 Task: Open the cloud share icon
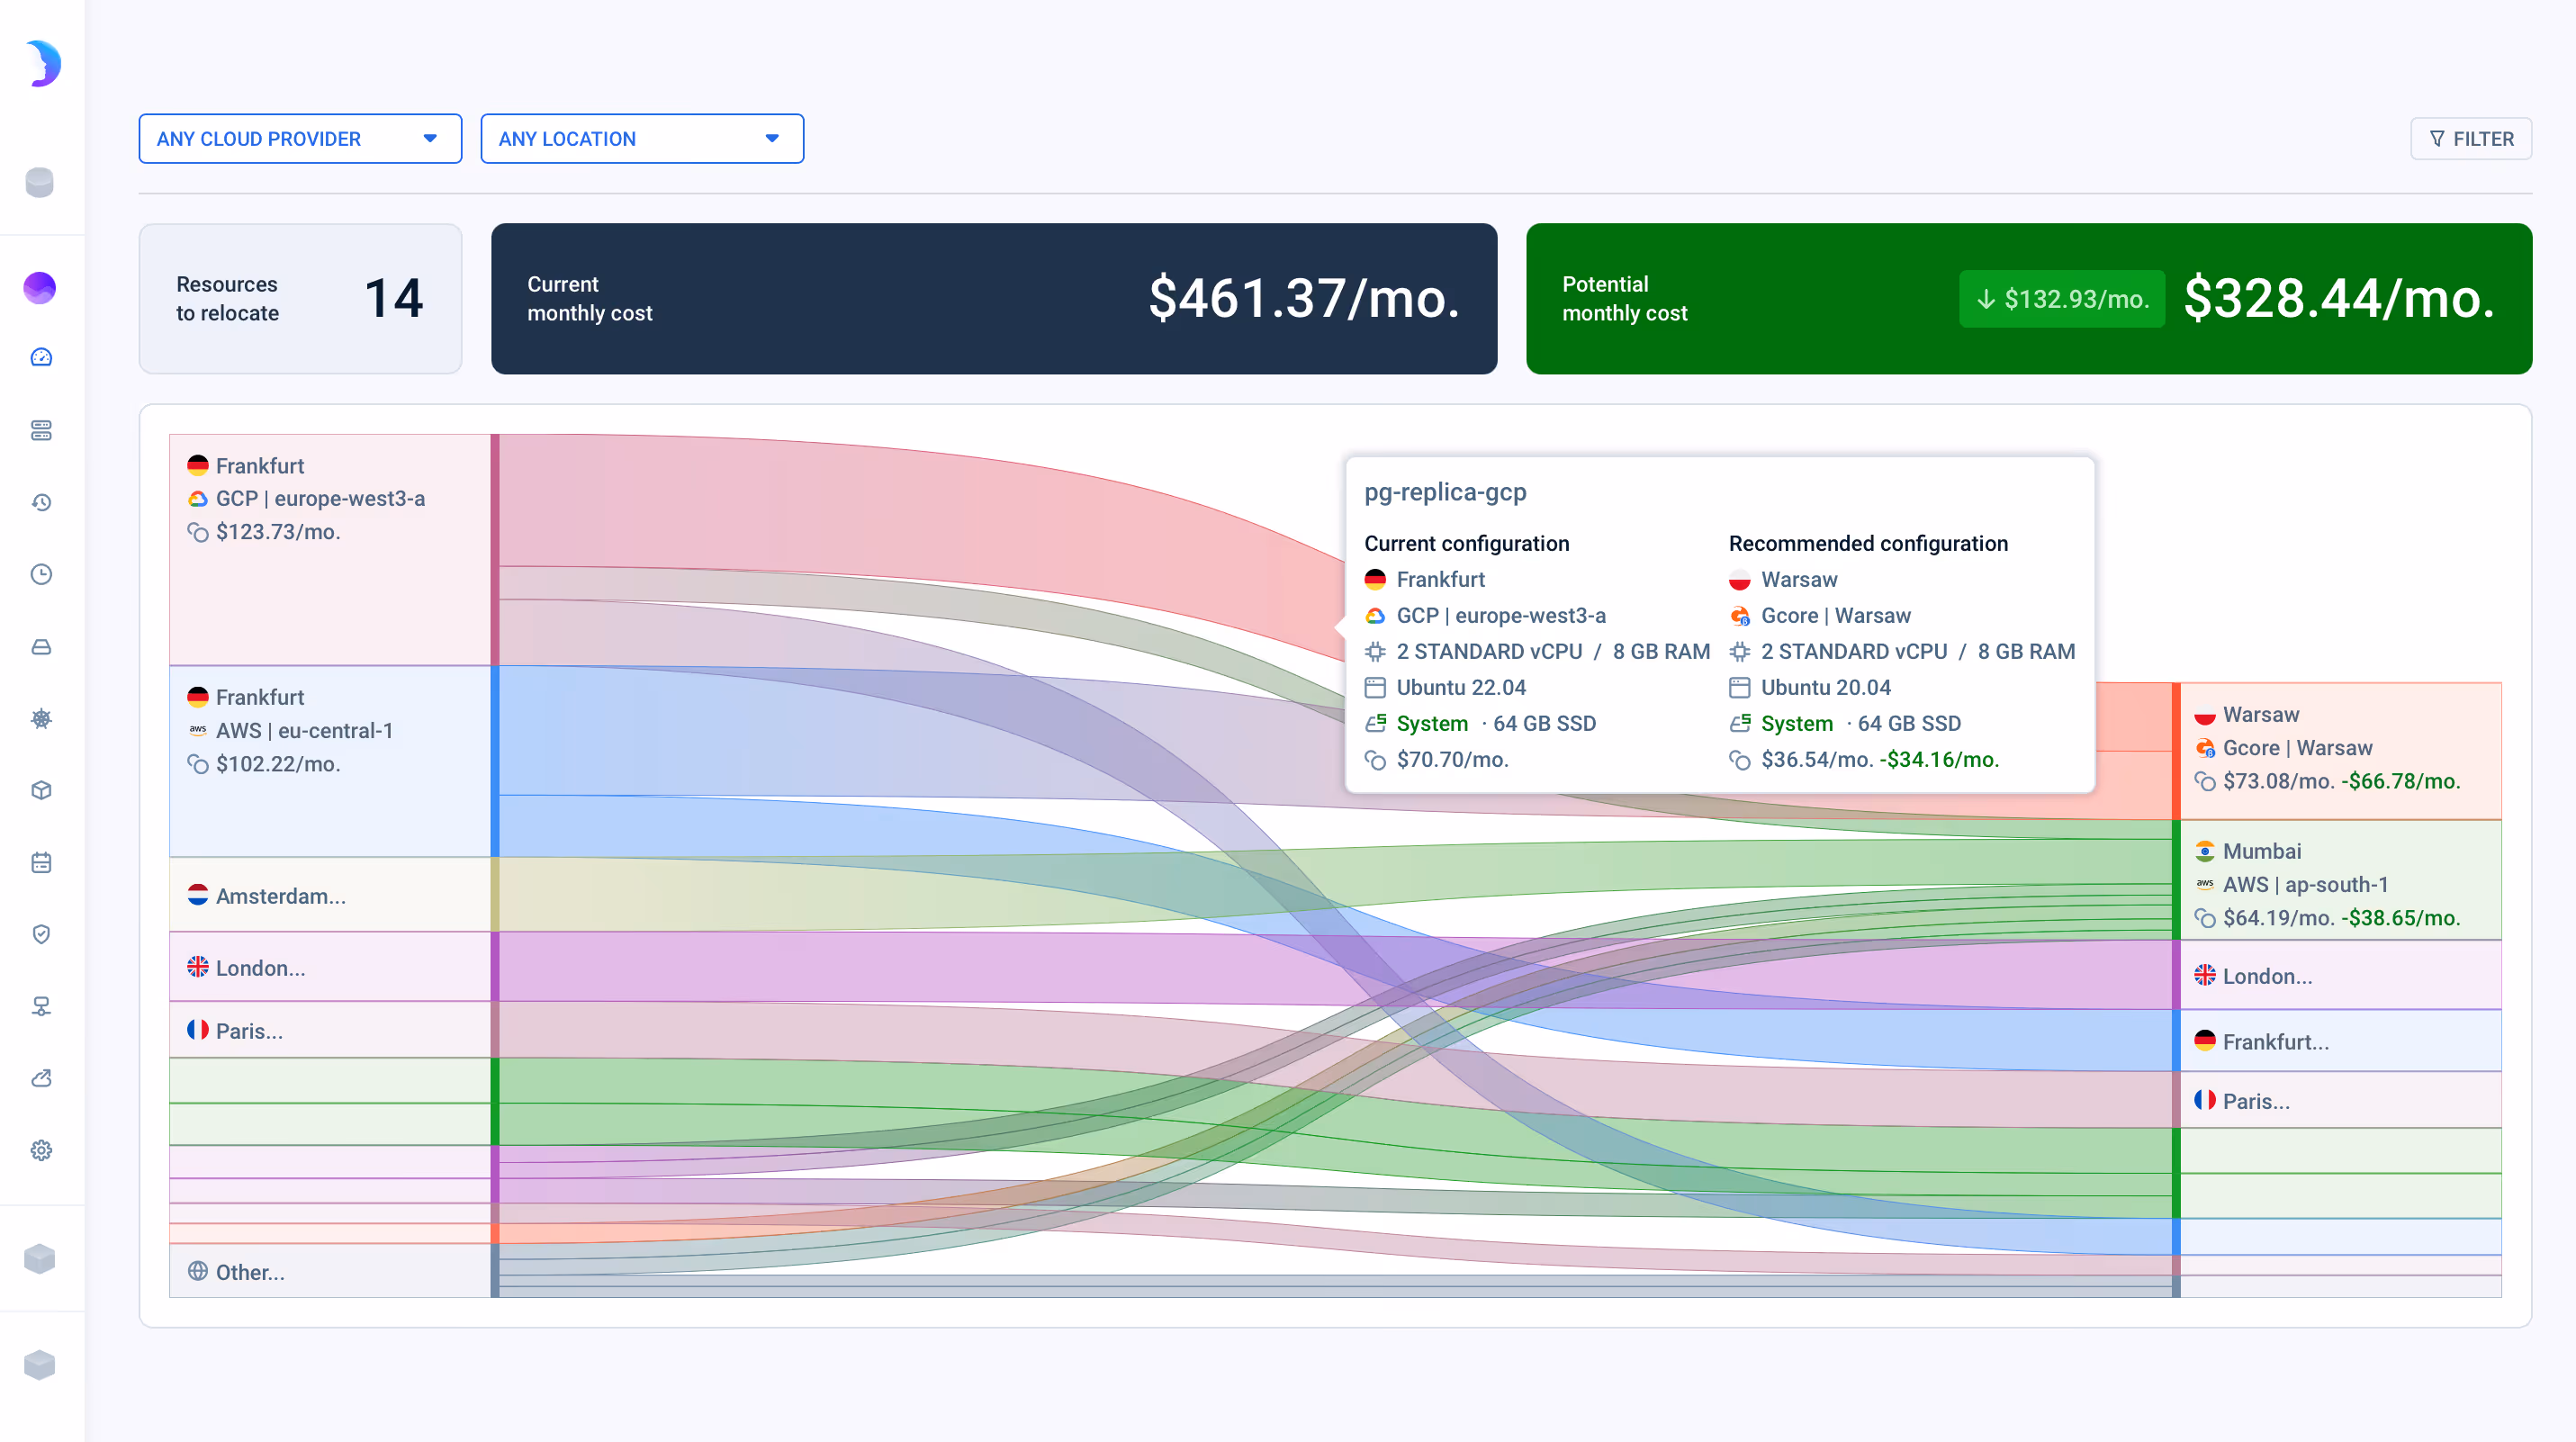(41, 1078)
